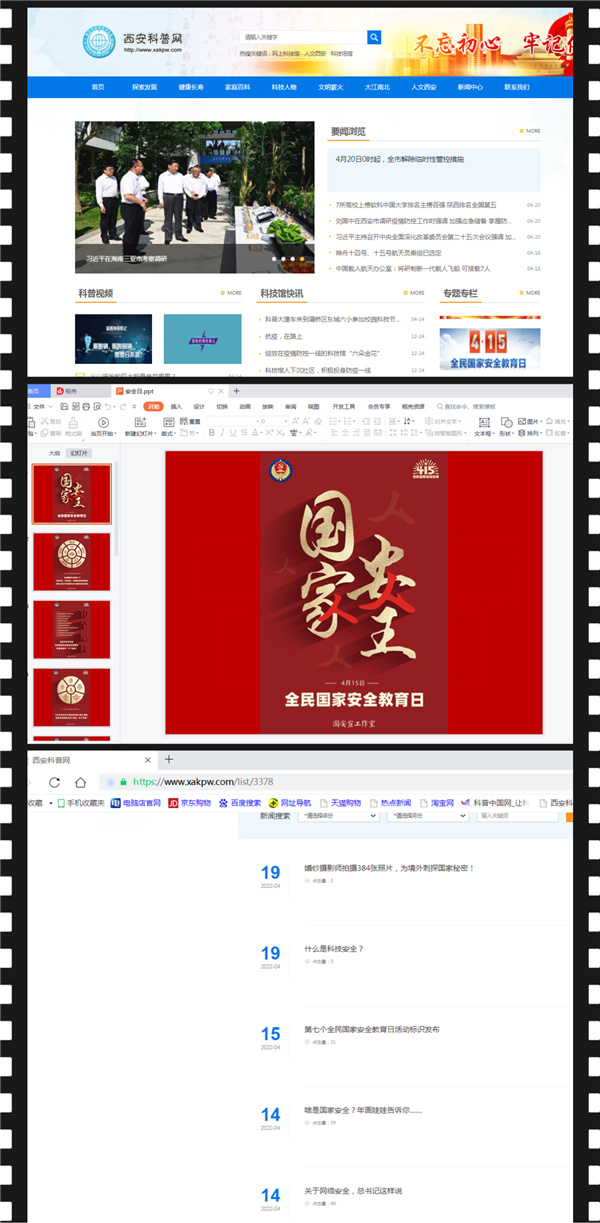Image resolution: width=600 pixels, height=1223 pixels.
Task: Click the browser home icon
Action: (81, 782)
